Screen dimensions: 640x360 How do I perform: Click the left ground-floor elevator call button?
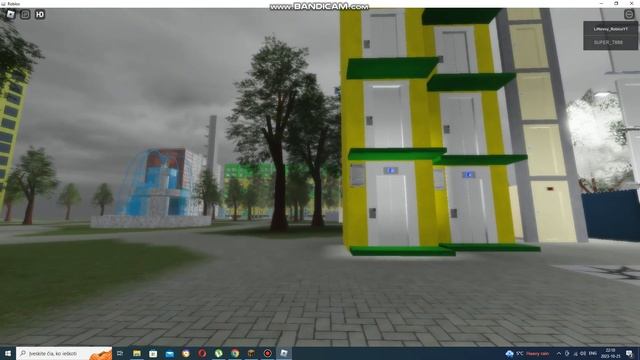click(372, 213)
